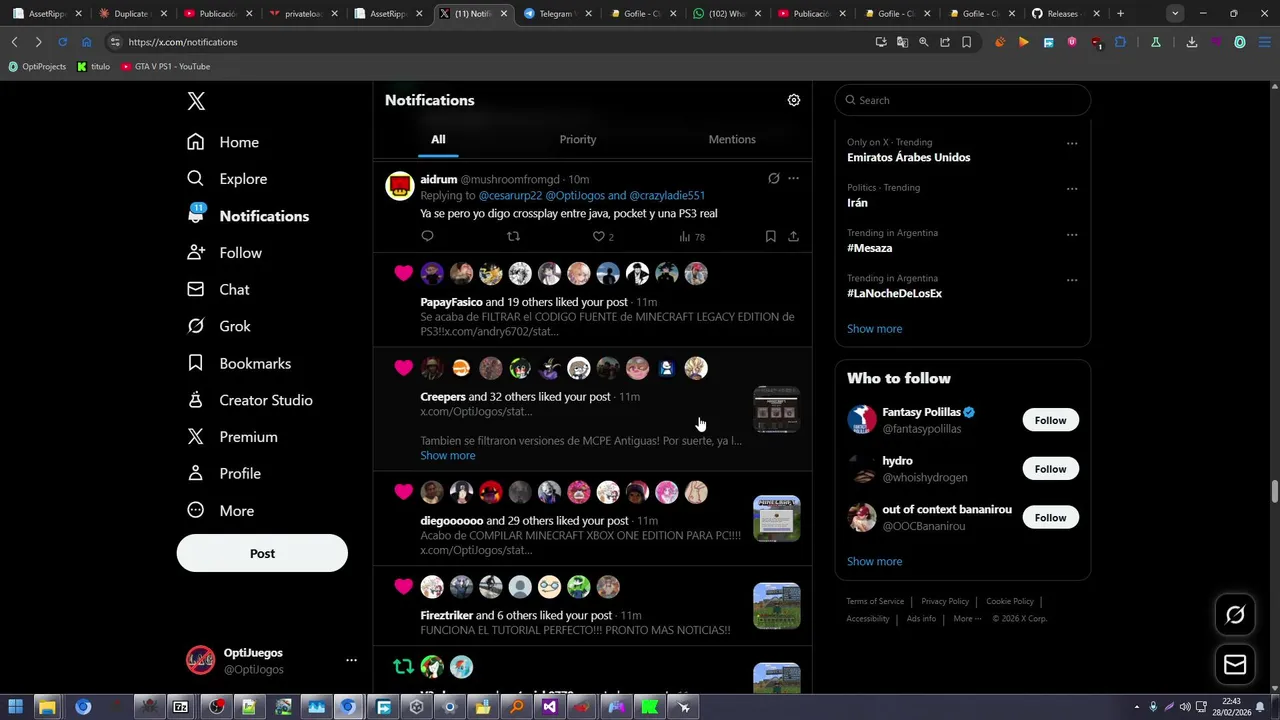Follow hydro account

tap(1050, 469)
